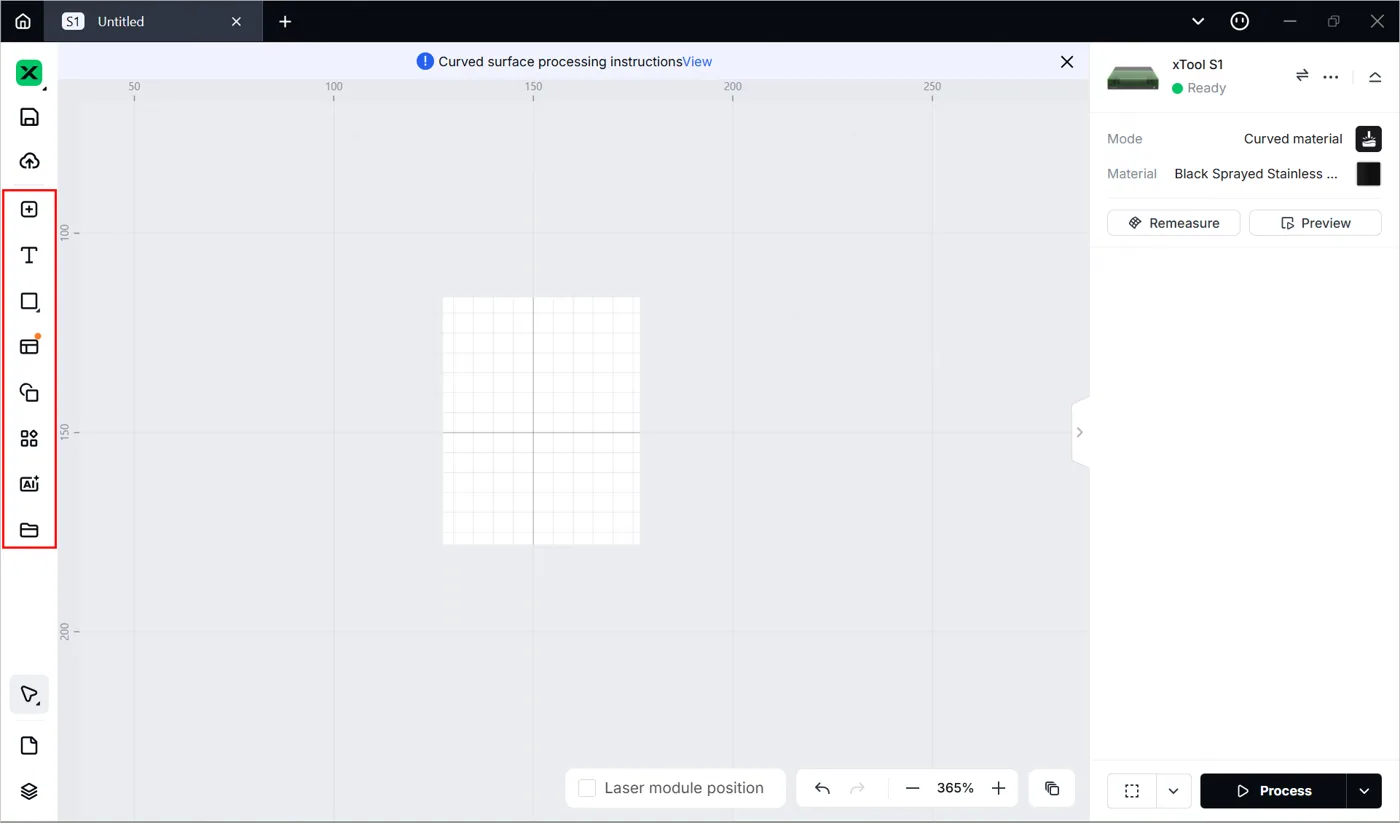
Task: Click the white measured canvas area
Action: tap(541, 421)
